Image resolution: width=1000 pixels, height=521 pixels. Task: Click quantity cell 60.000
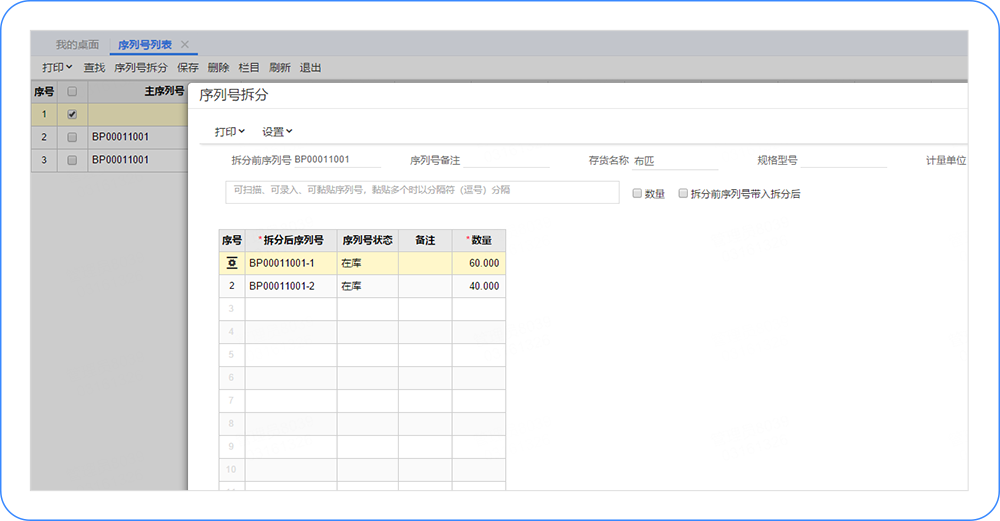click(x=479, y=263)
